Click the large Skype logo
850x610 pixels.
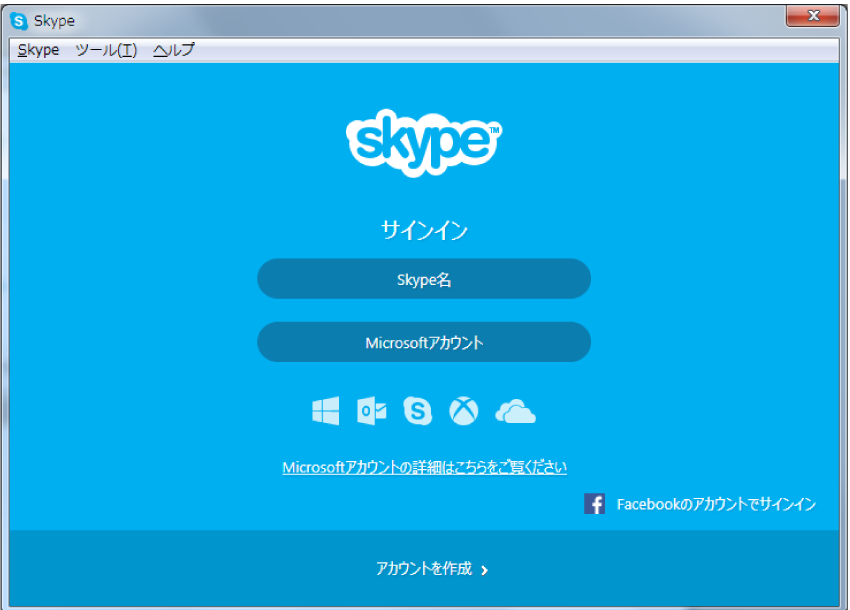pos(424,143)
